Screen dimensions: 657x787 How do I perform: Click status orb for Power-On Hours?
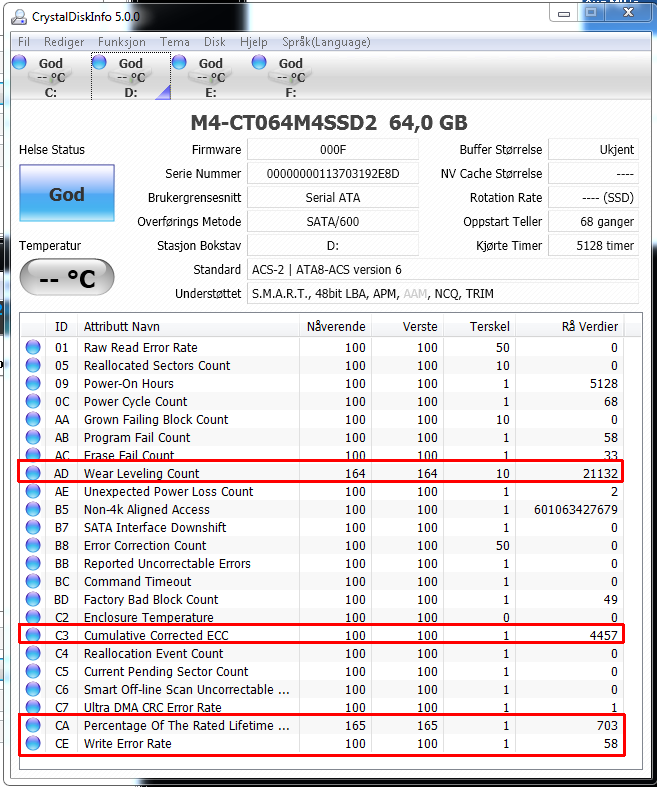[x=33, y=383]
